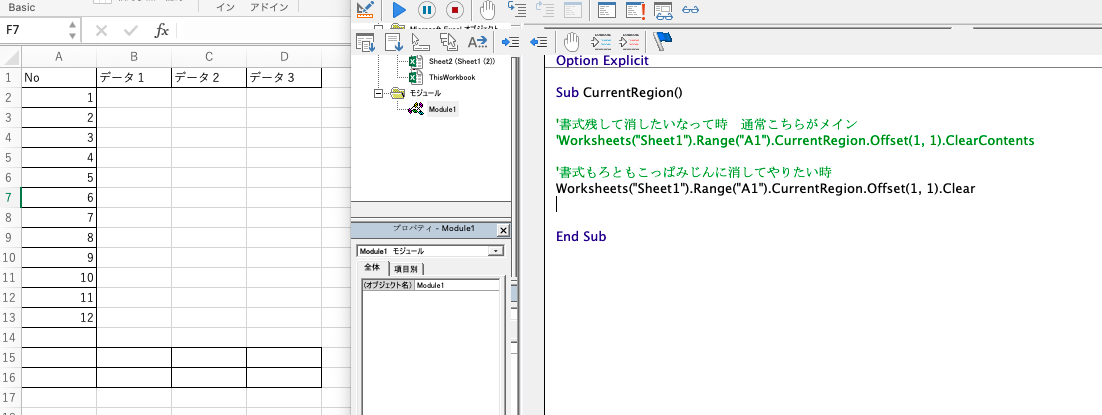Click the fx Insert Function icon
The image size is (1102, 415).
[162, 30]
